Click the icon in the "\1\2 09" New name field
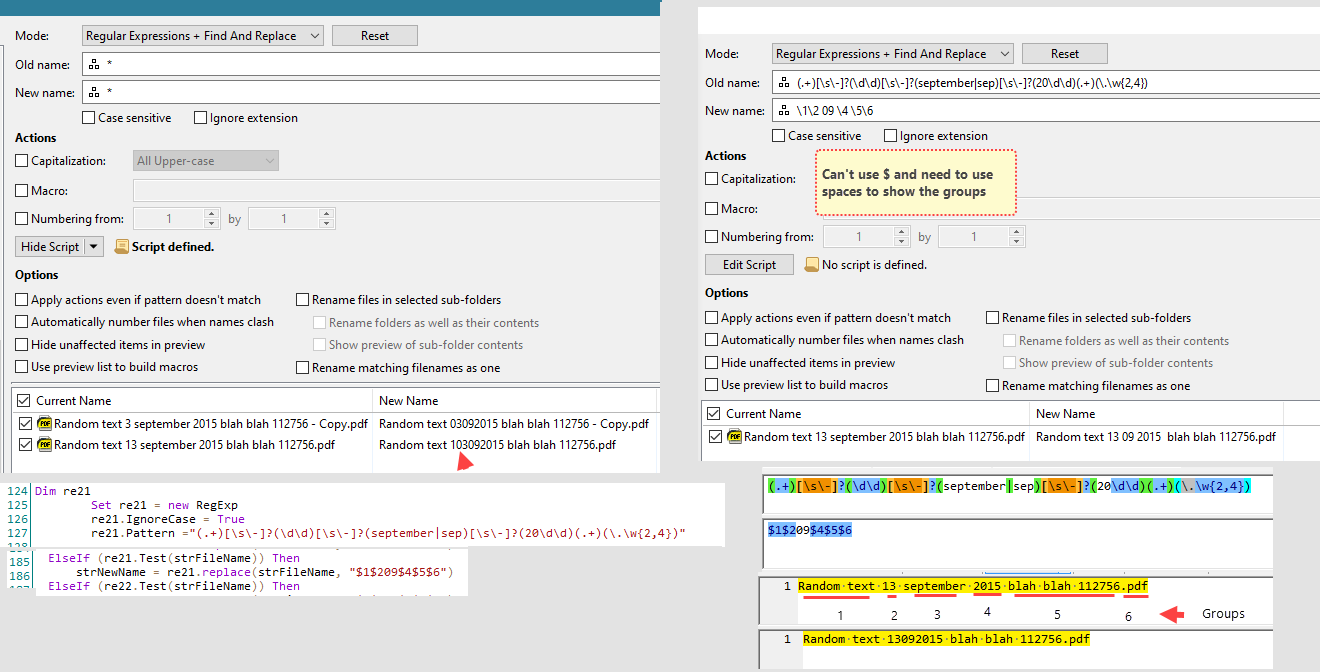 pos(783,110)
